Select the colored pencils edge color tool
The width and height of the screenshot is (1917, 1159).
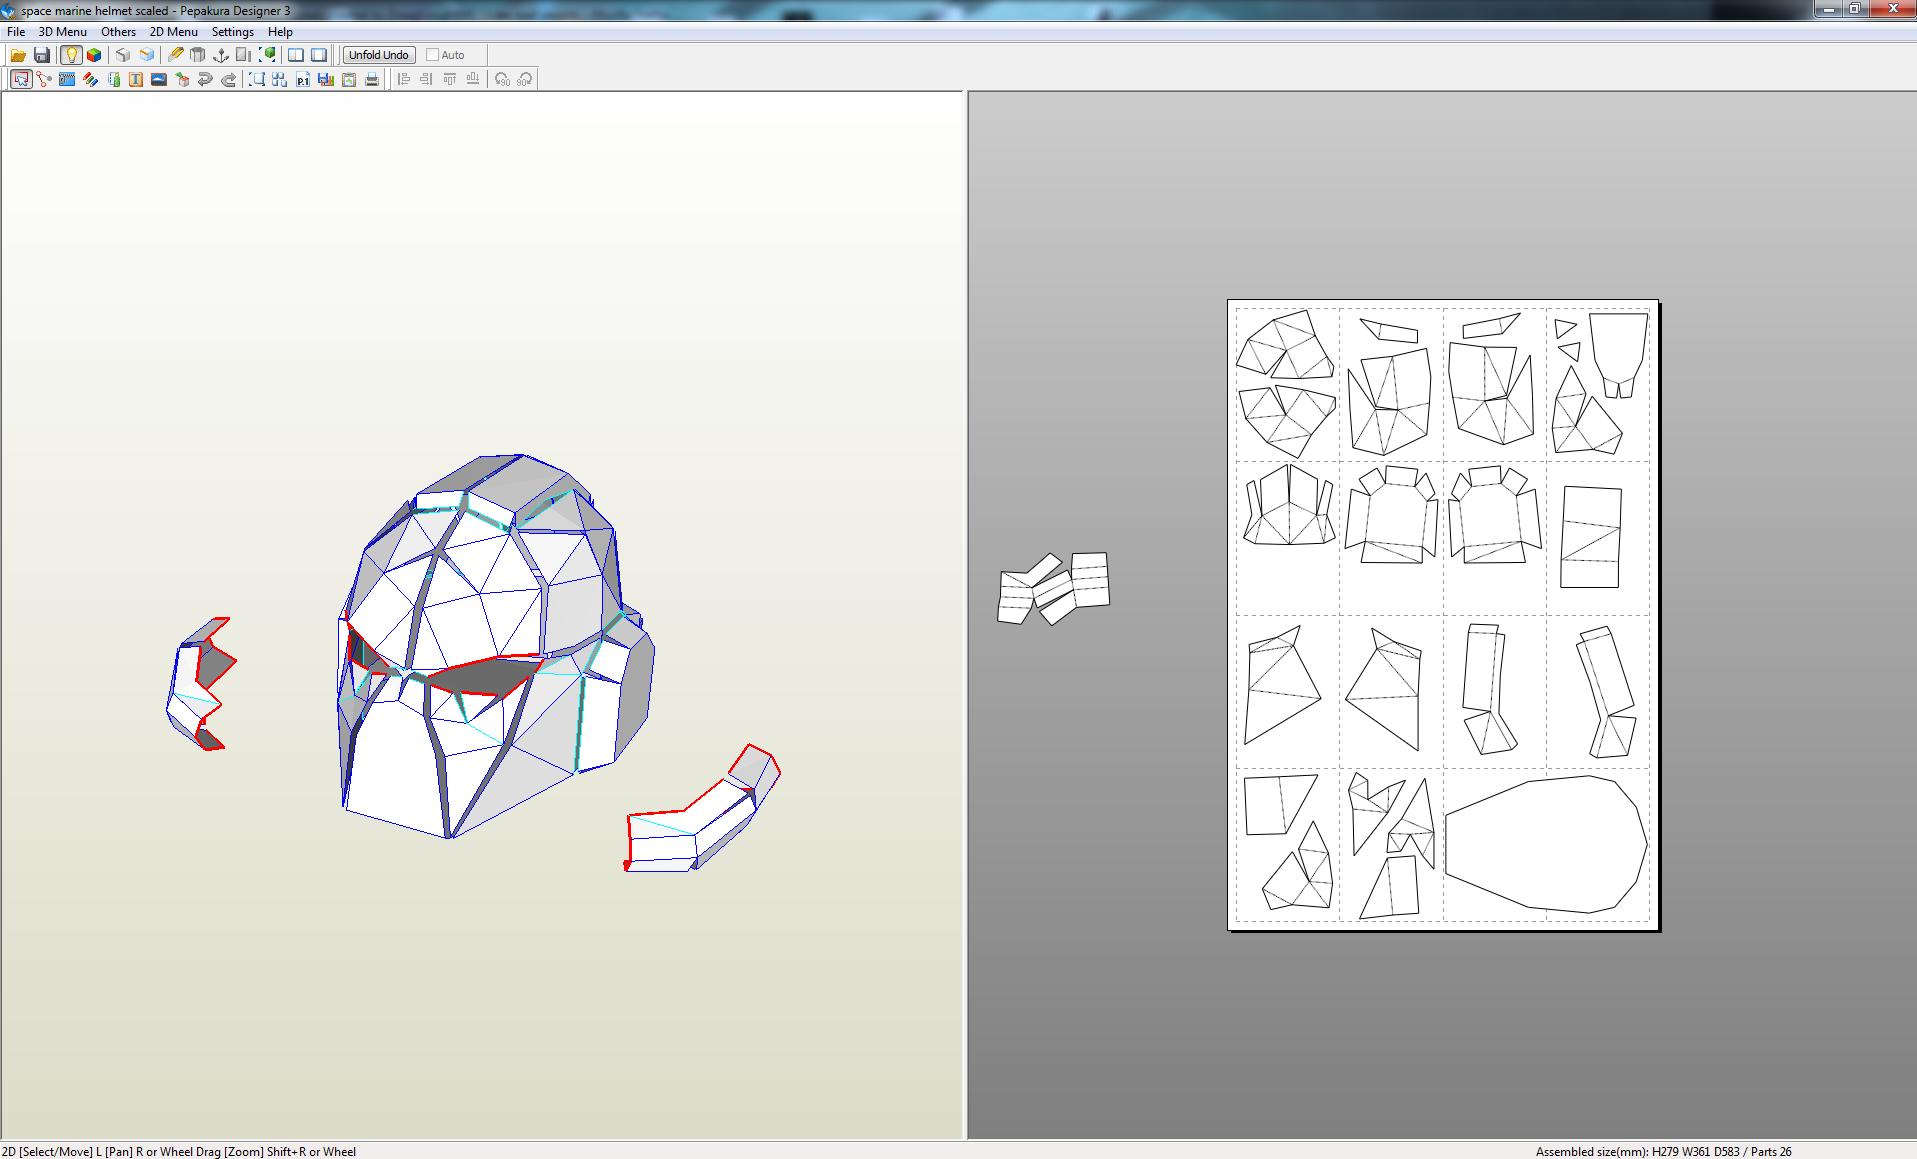[x=90, y=79]
